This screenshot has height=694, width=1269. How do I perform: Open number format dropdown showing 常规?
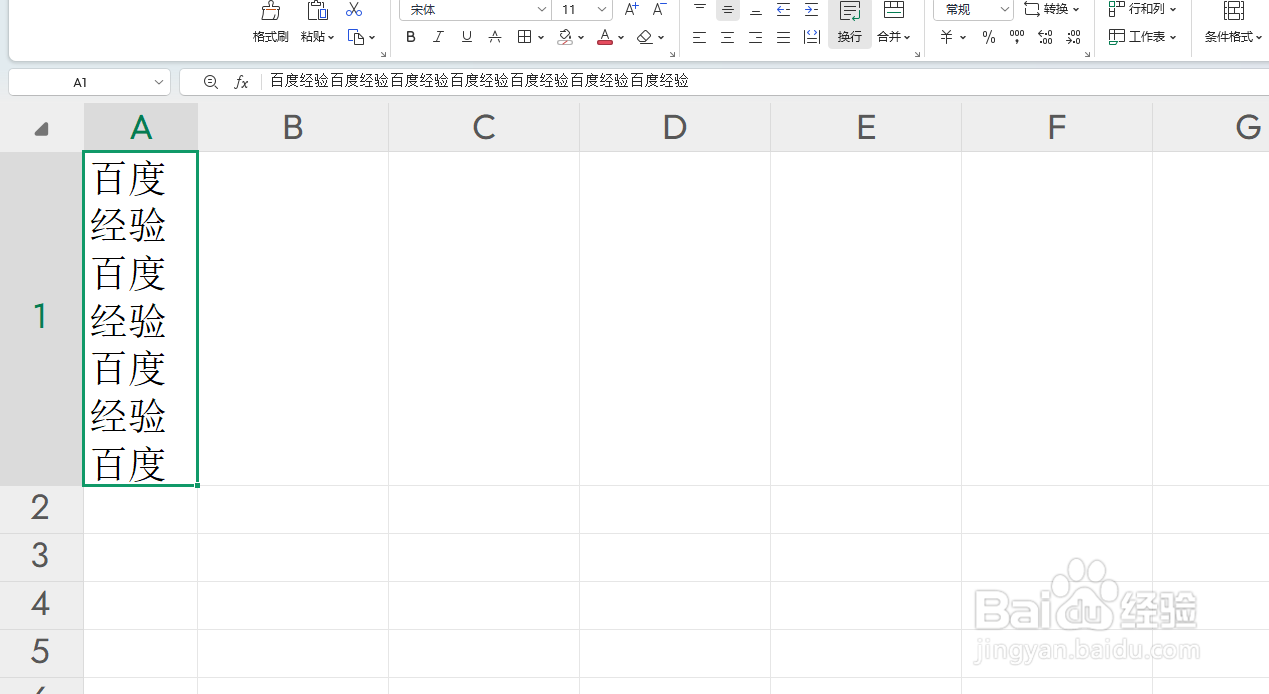pos(974,9)
